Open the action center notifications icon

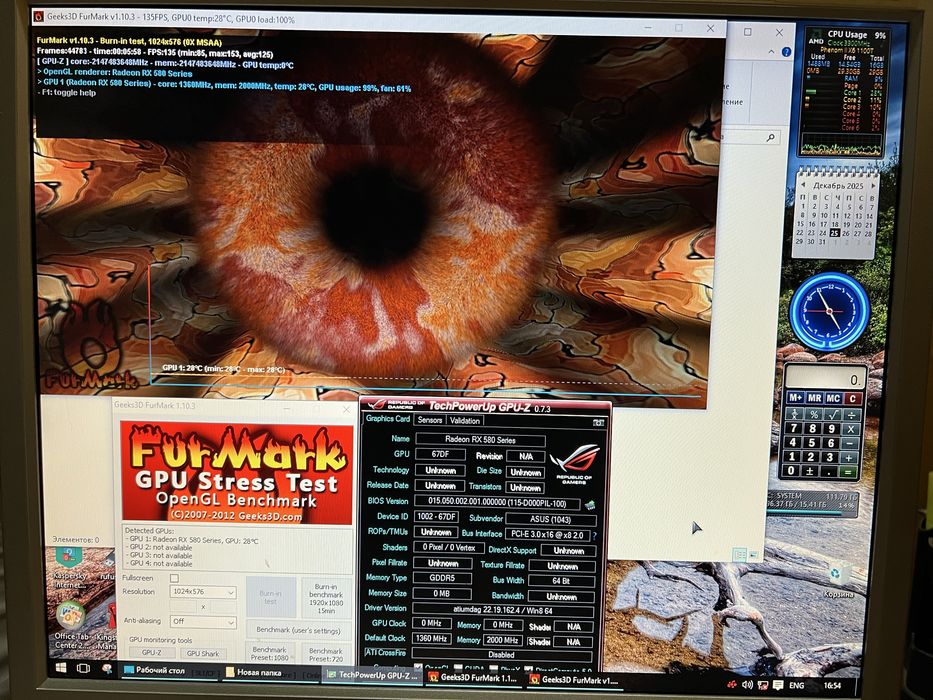click(778, 685)
